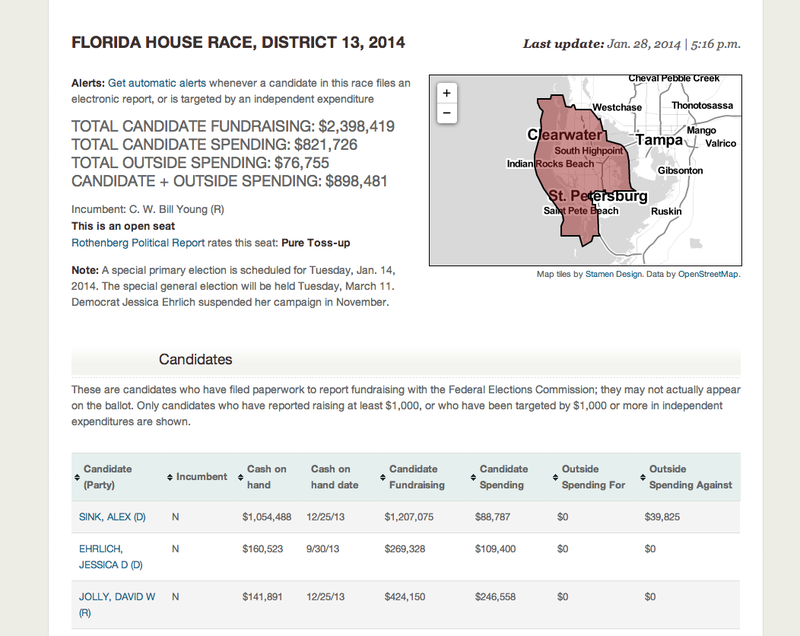Sort by Outside Spending For column
This screenshot has width=800, height=636.
coord(593,477)
